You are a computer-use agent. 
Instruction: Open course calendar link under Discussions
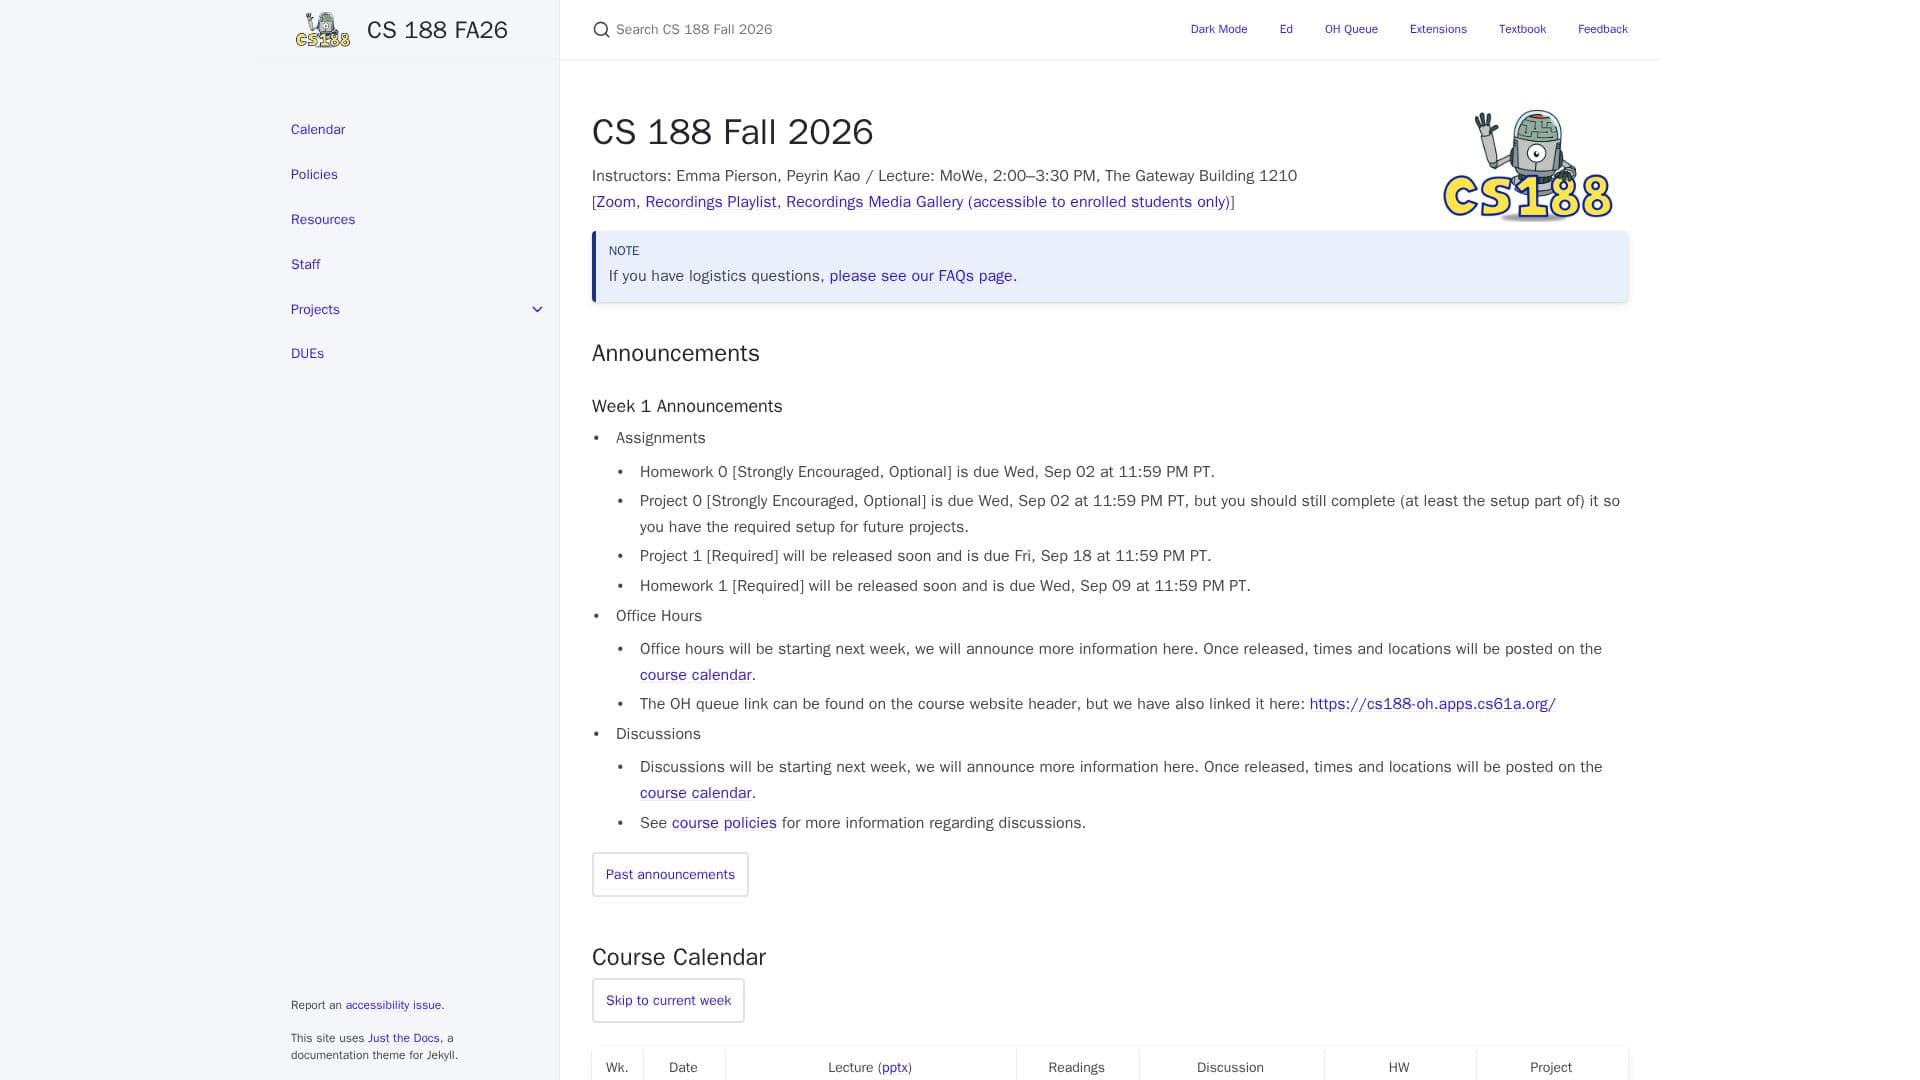[695, 793]
